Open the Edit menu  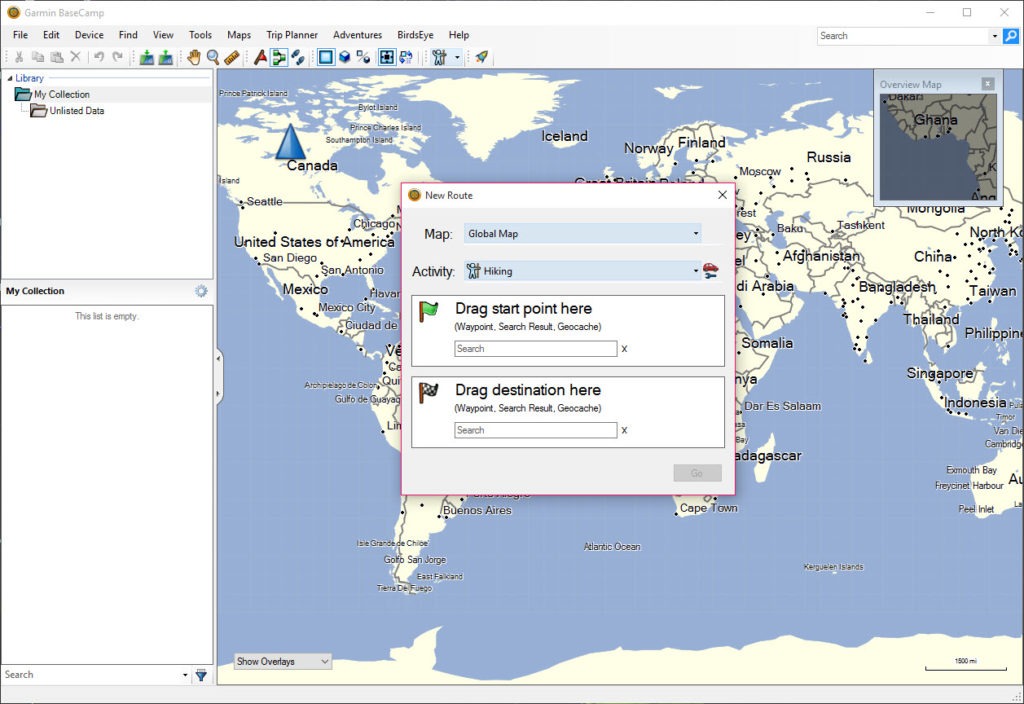51,35
